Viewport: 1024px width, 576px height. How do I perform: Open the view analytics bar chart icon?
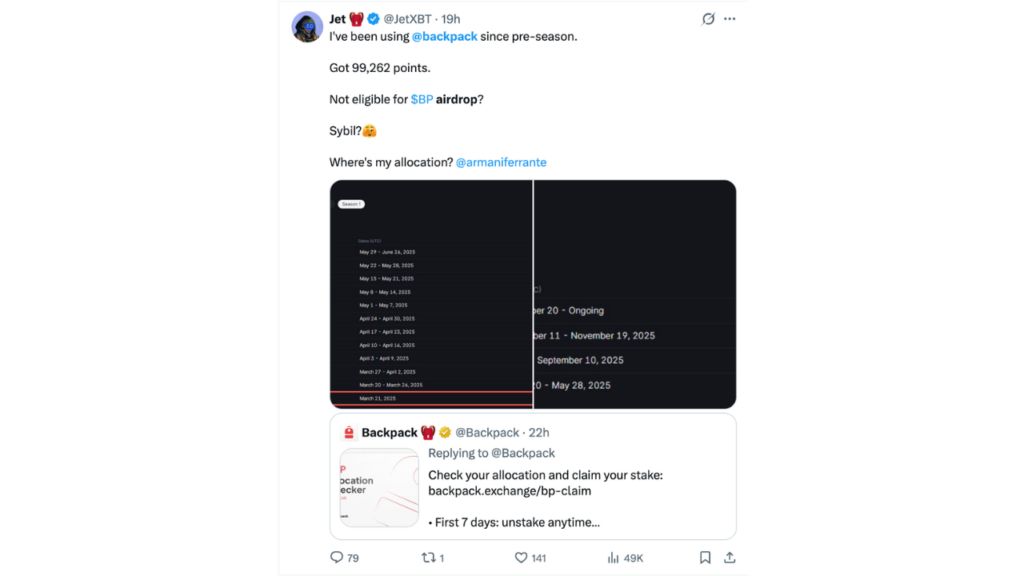pos(614,557)
